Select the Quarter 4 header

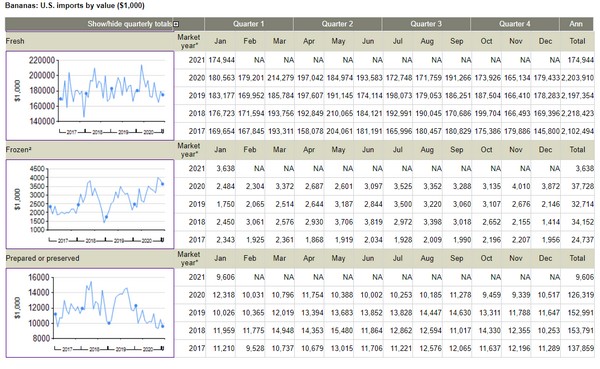pyautogui.click(x=515, y=24)
